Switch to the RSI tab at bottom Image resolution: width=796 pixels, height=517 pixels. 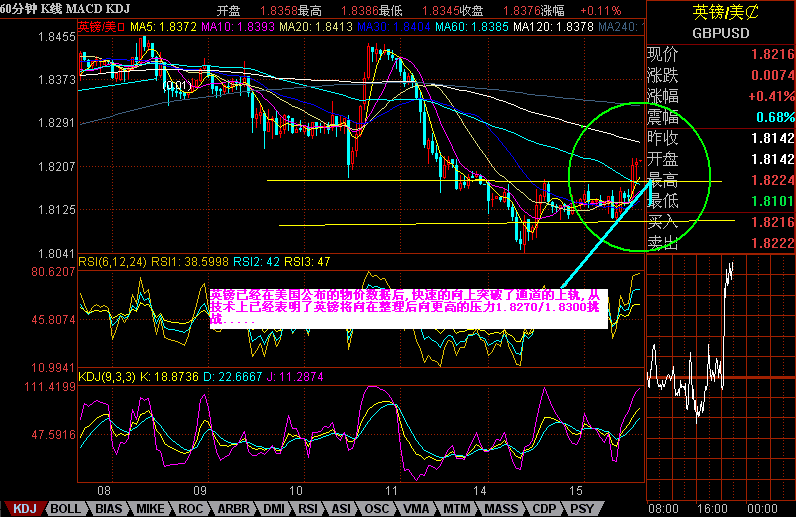[x=310, y=508]
